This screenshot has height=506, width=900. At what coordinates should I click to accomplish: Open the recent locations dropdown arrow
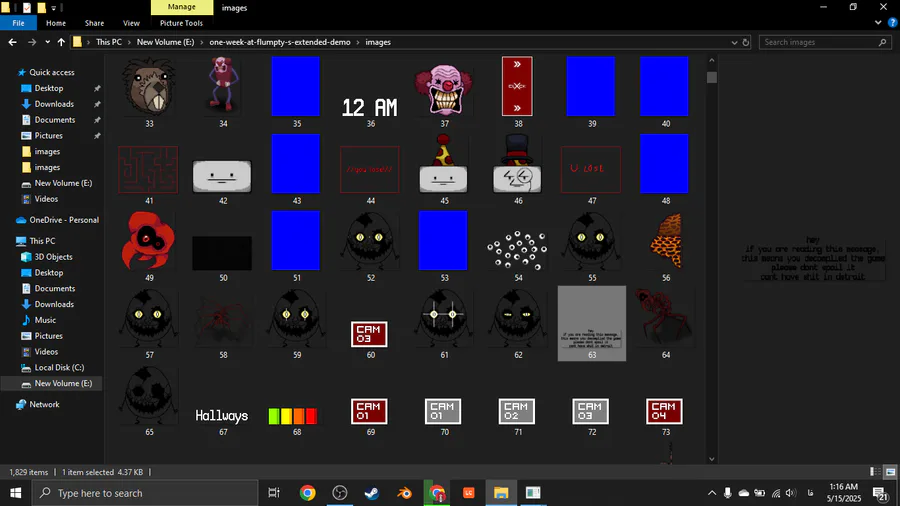coord(47,42)
